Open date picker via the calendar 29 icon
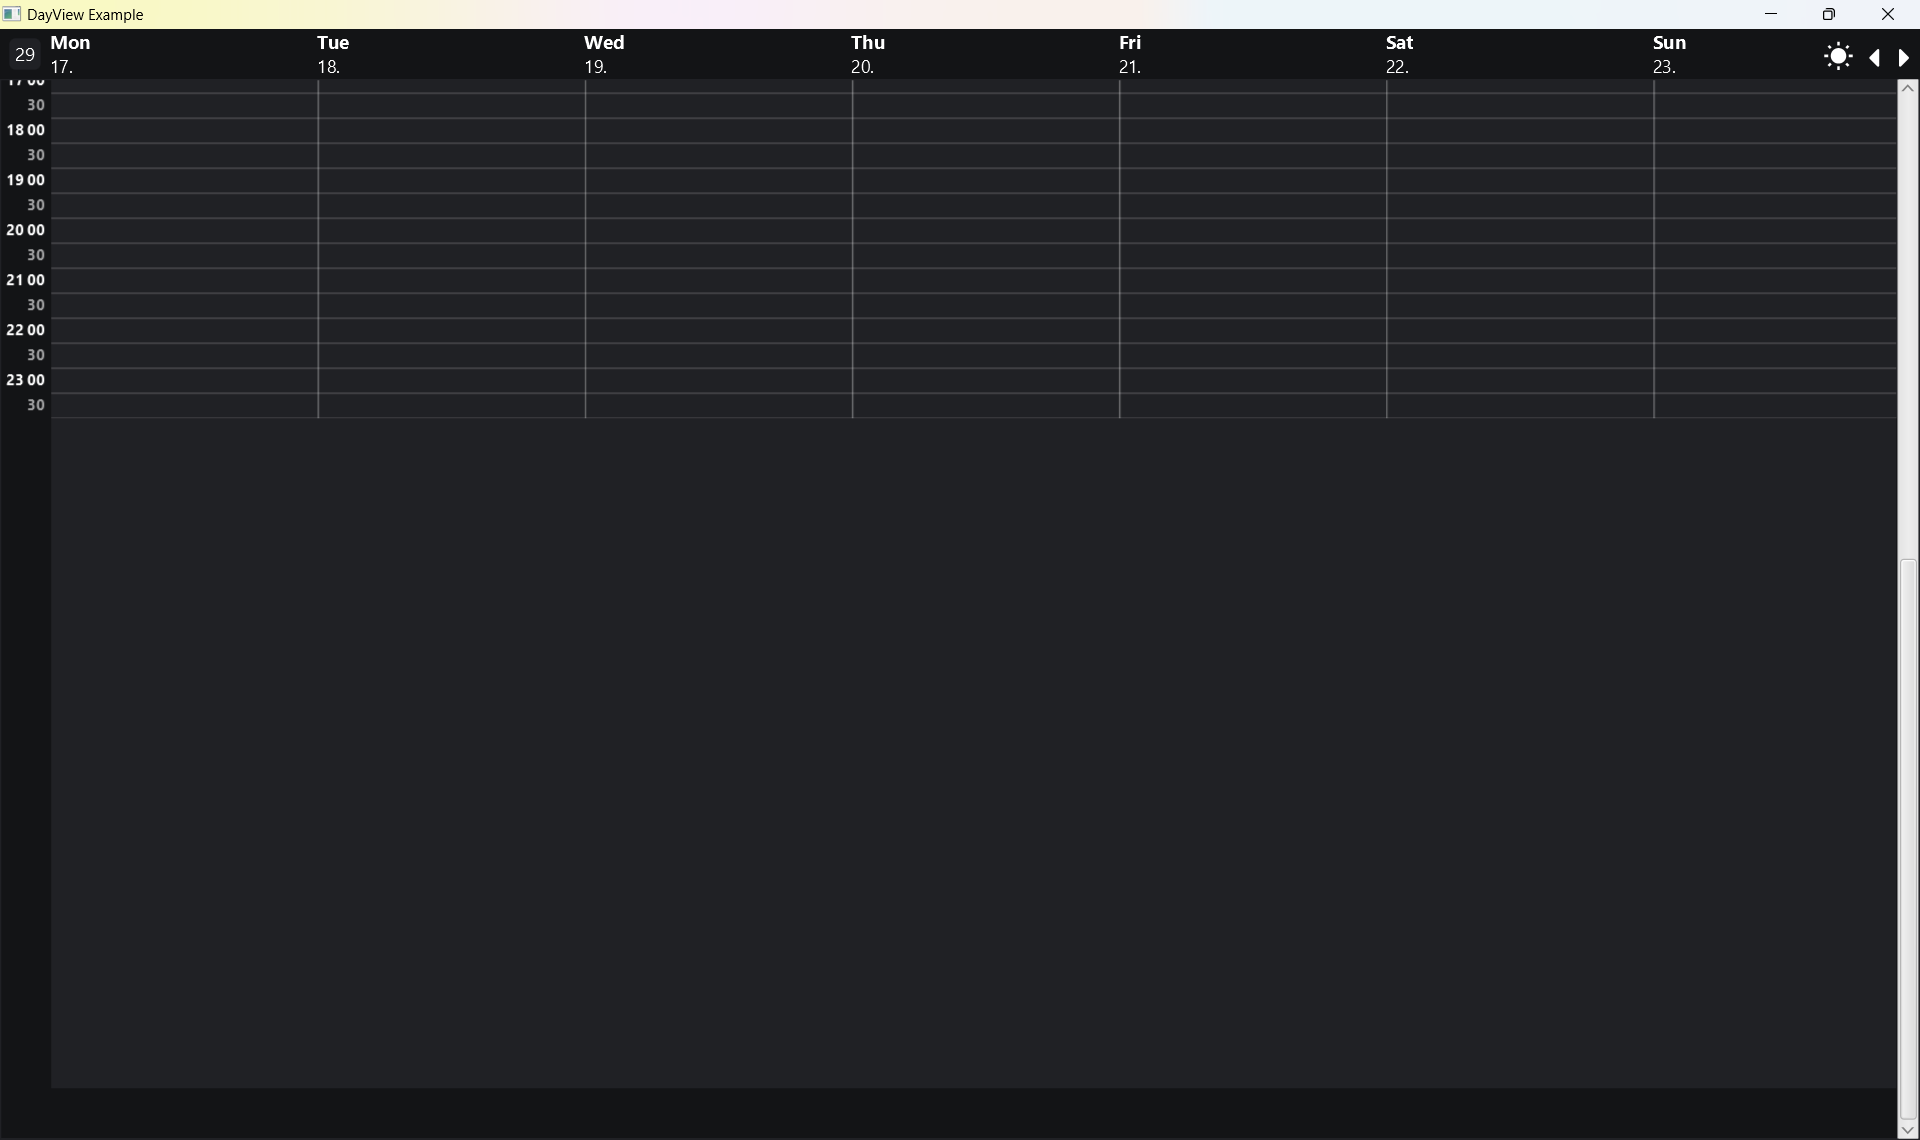The height and width of the screenshot is (1140, 1920). click(x=24, y=54)
